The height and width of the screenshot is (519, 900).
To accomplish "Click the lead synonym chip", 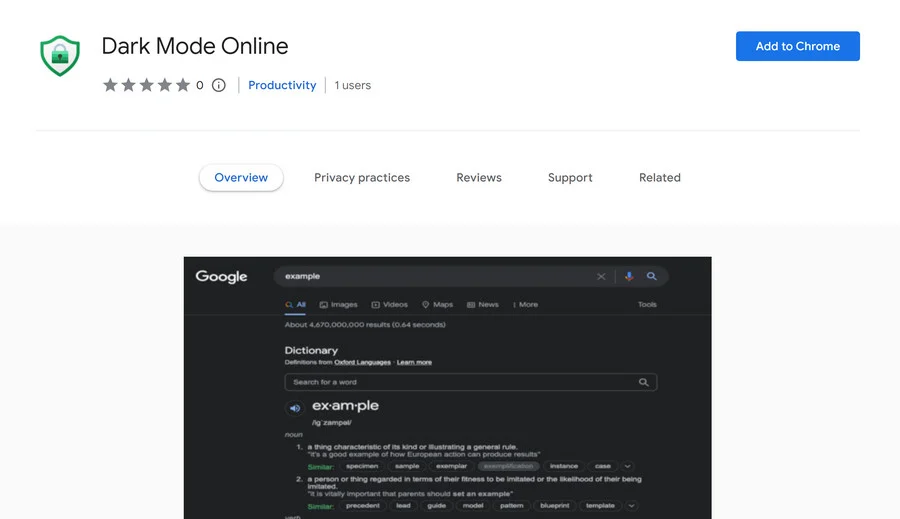I will [x=403, y=506].
